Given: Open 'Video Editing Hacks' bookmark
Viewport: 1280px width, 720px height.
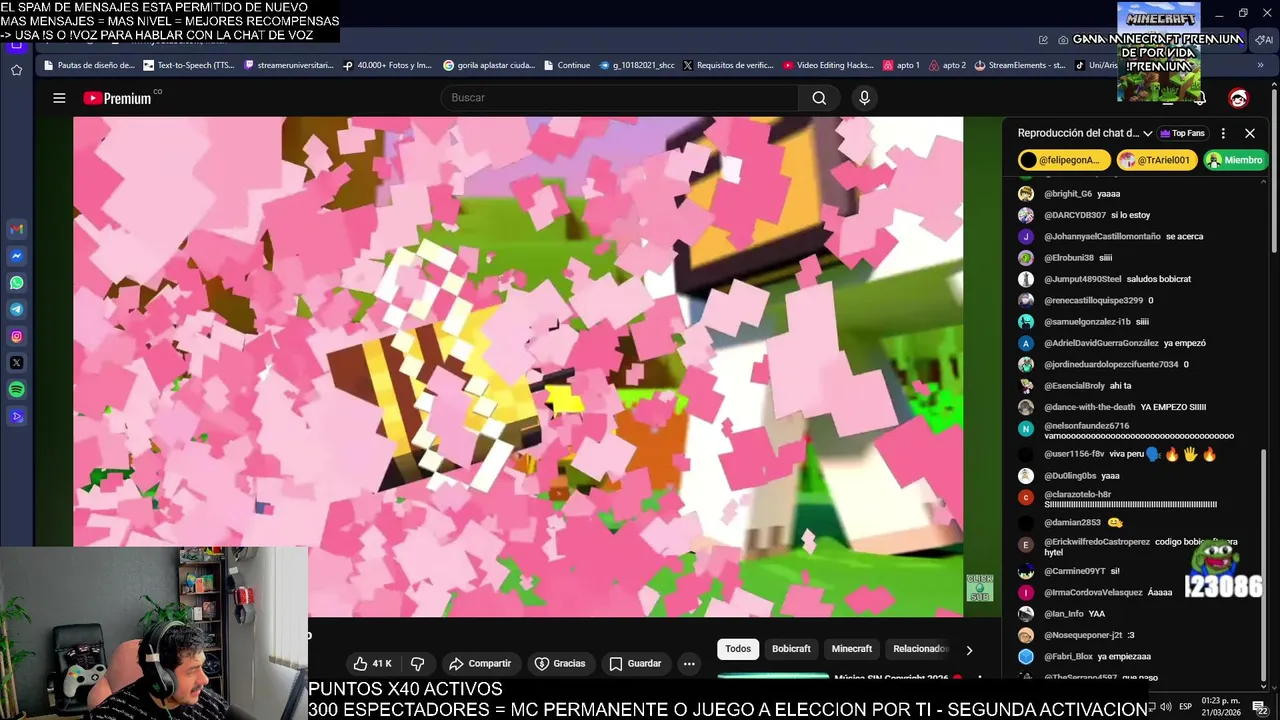Looking at the screenshot, I should pos(829,65).
